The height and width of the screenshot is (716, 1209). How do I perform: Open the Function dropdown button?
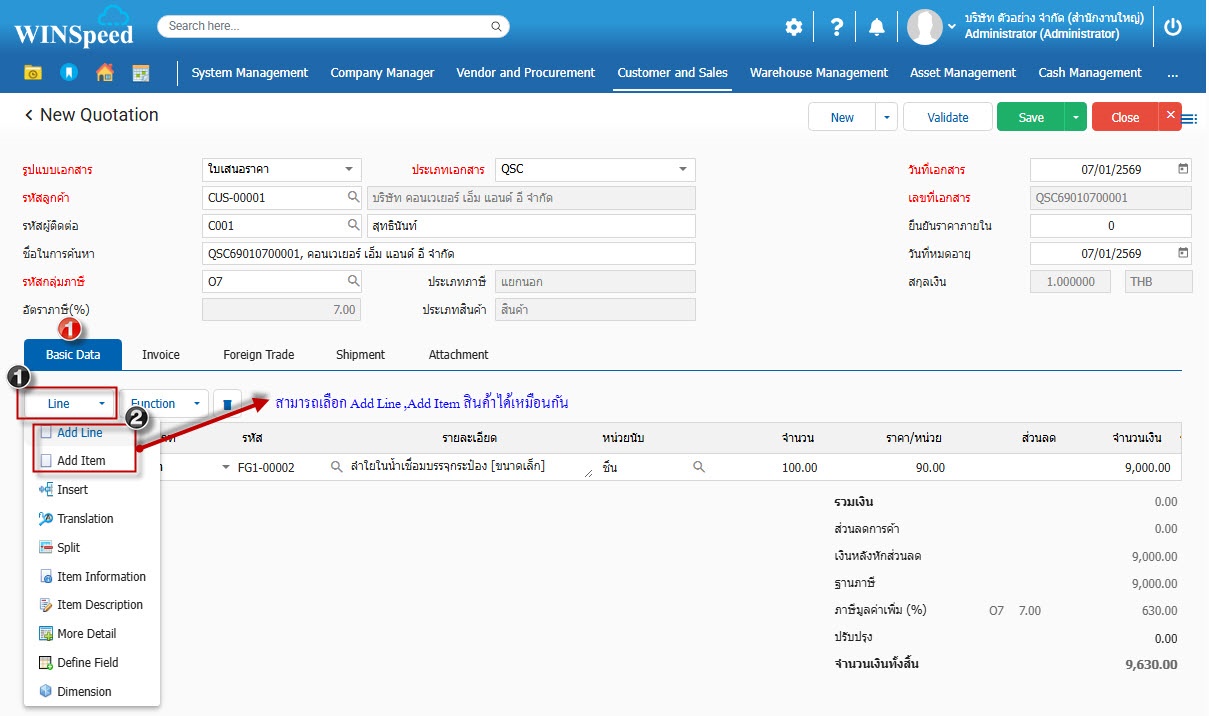[165, 404]
